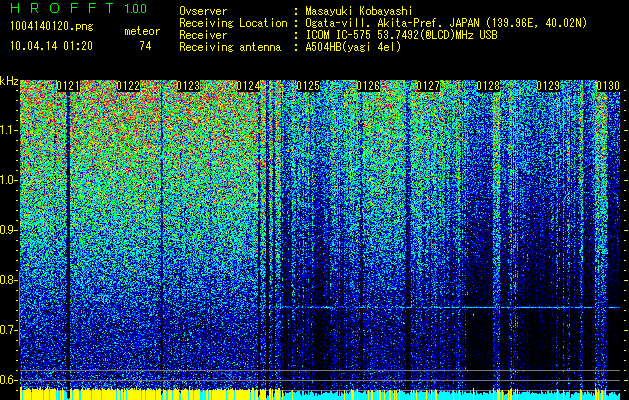Click the 0121 time marker

(68, 86)
